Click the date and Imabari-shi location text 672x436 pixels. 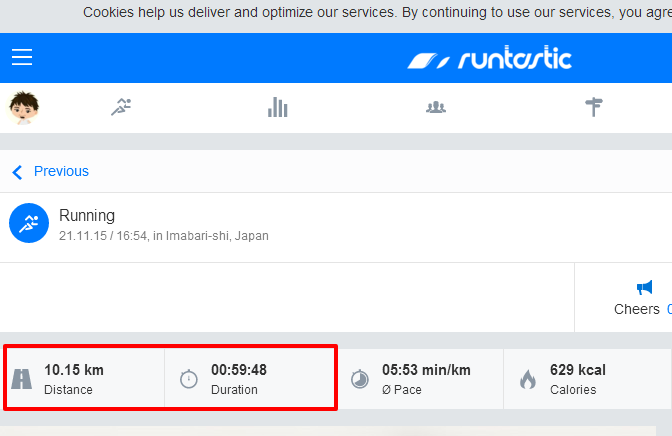tap(164, 236)
